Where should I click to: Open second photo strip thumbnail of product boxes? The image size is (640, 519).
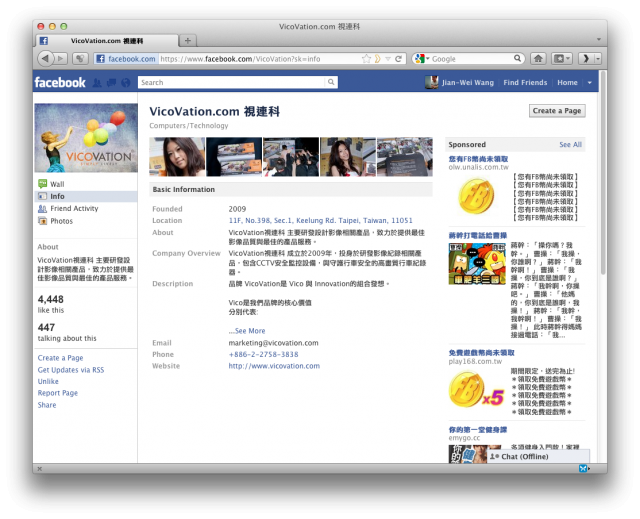[234, 157]
